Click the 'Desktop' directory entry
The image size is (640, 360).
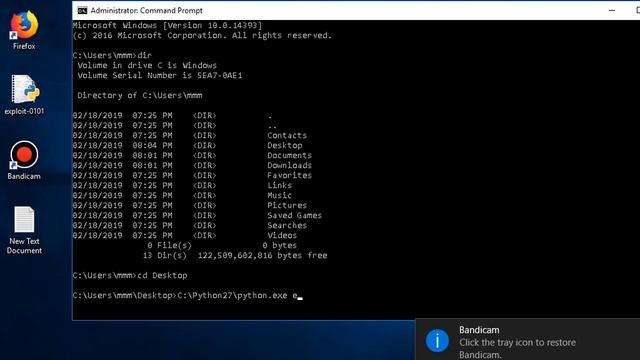coord(285,145)
